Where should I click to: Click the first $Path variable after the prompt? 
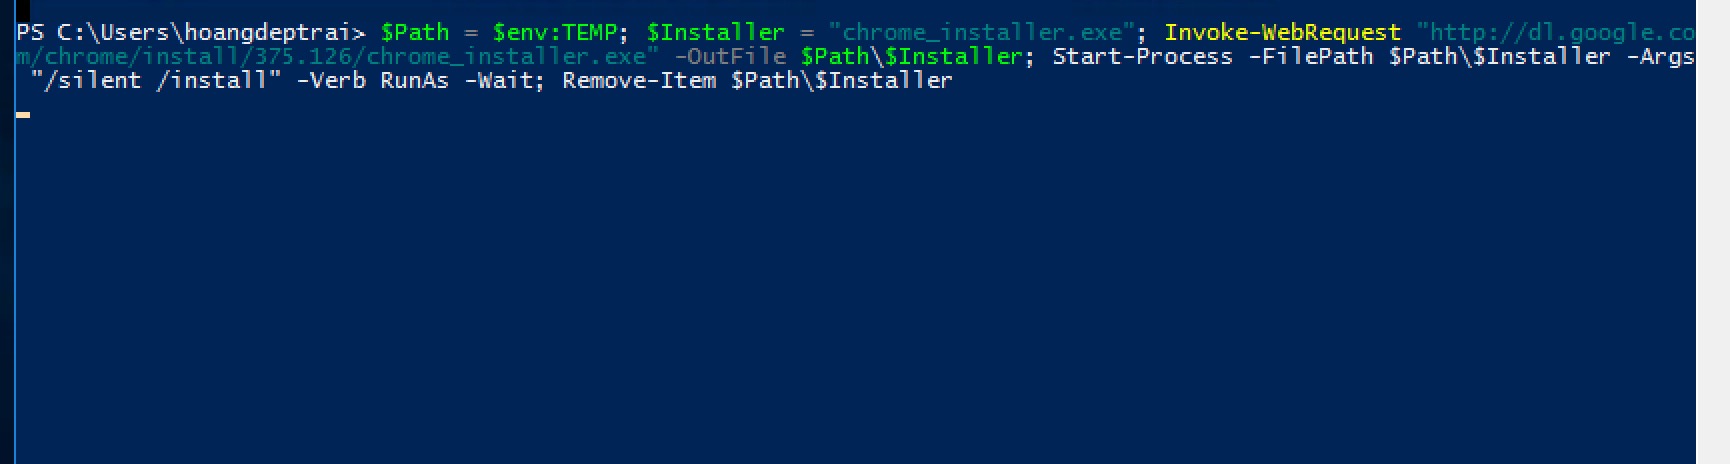coord(414,32)
